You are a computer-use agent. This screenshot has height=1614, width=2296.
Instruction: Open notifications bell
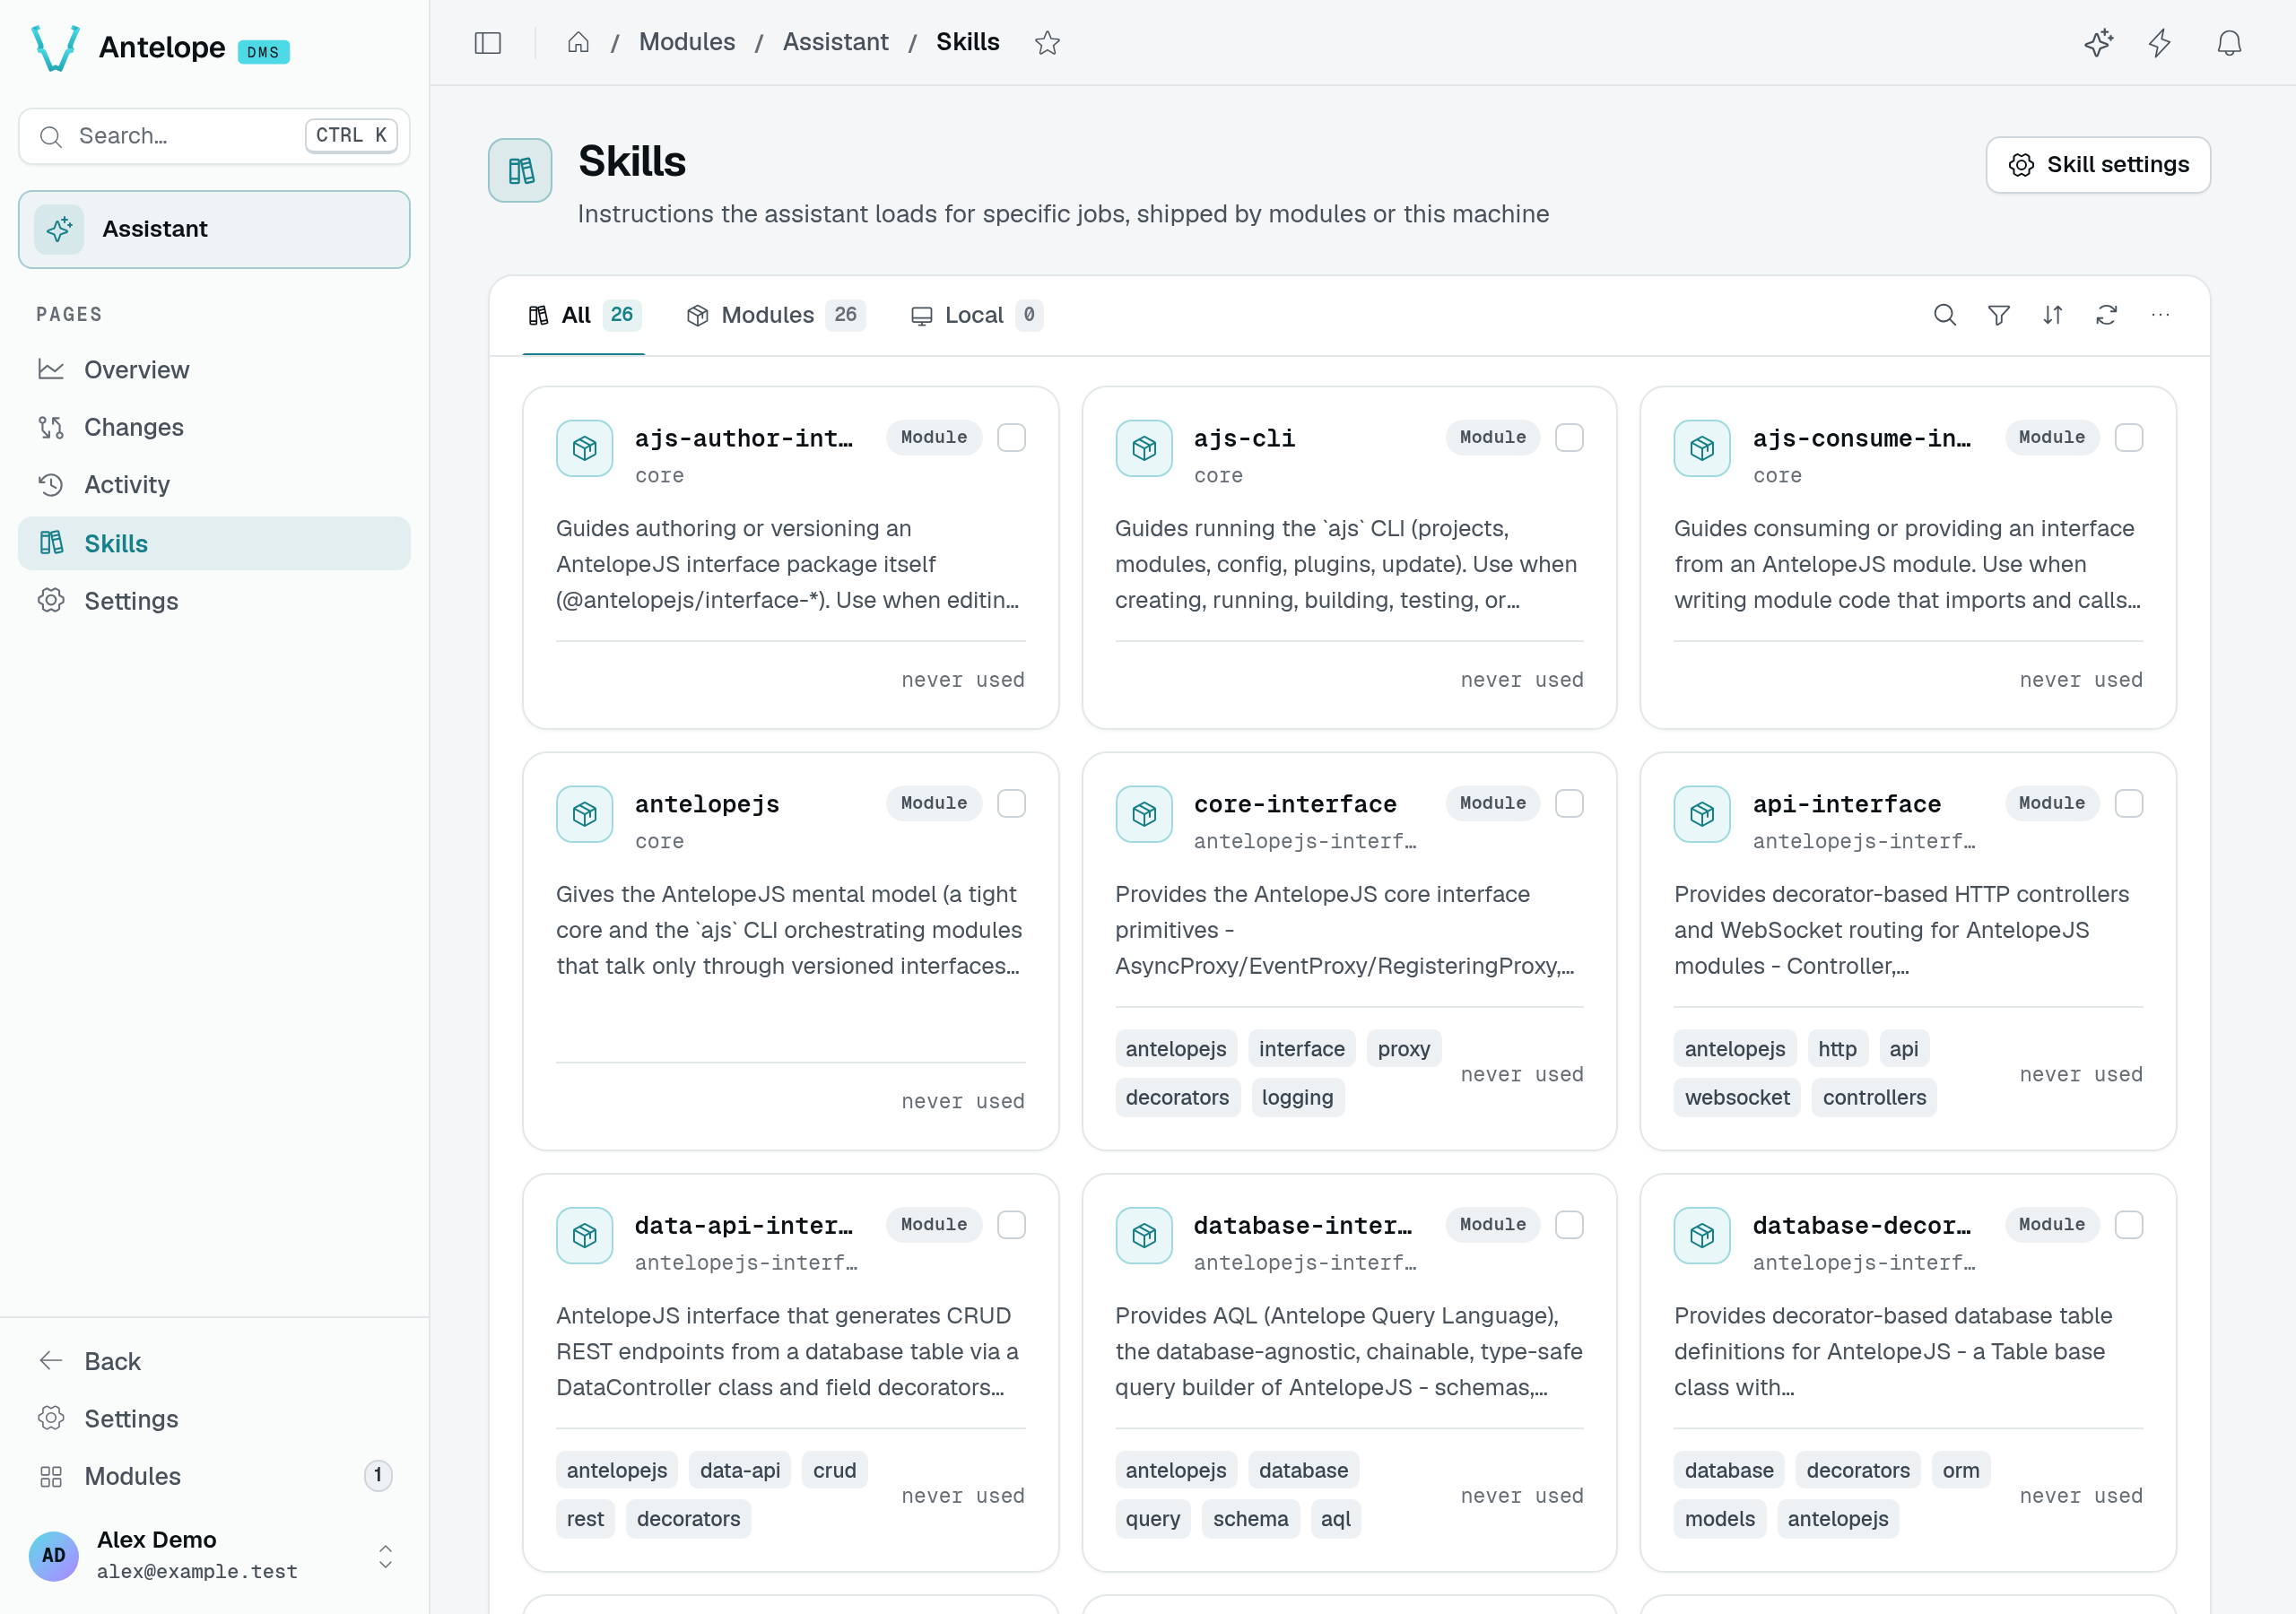[x=2229, y=42]
